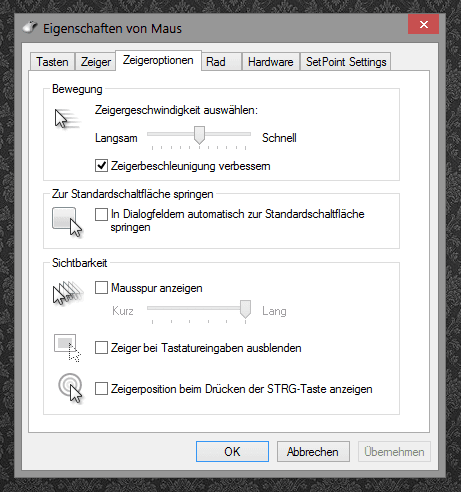Click Zur Standardschaltfläche springen heading

132,194
